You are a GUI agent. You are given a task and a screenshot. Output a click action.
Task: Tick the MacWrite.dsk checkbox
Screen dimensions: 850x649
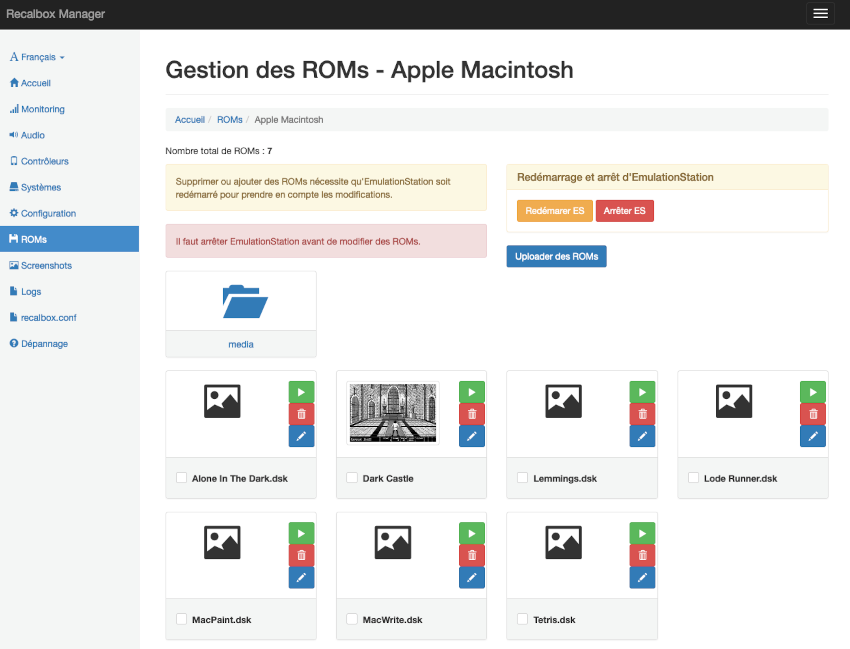[352, 619]
